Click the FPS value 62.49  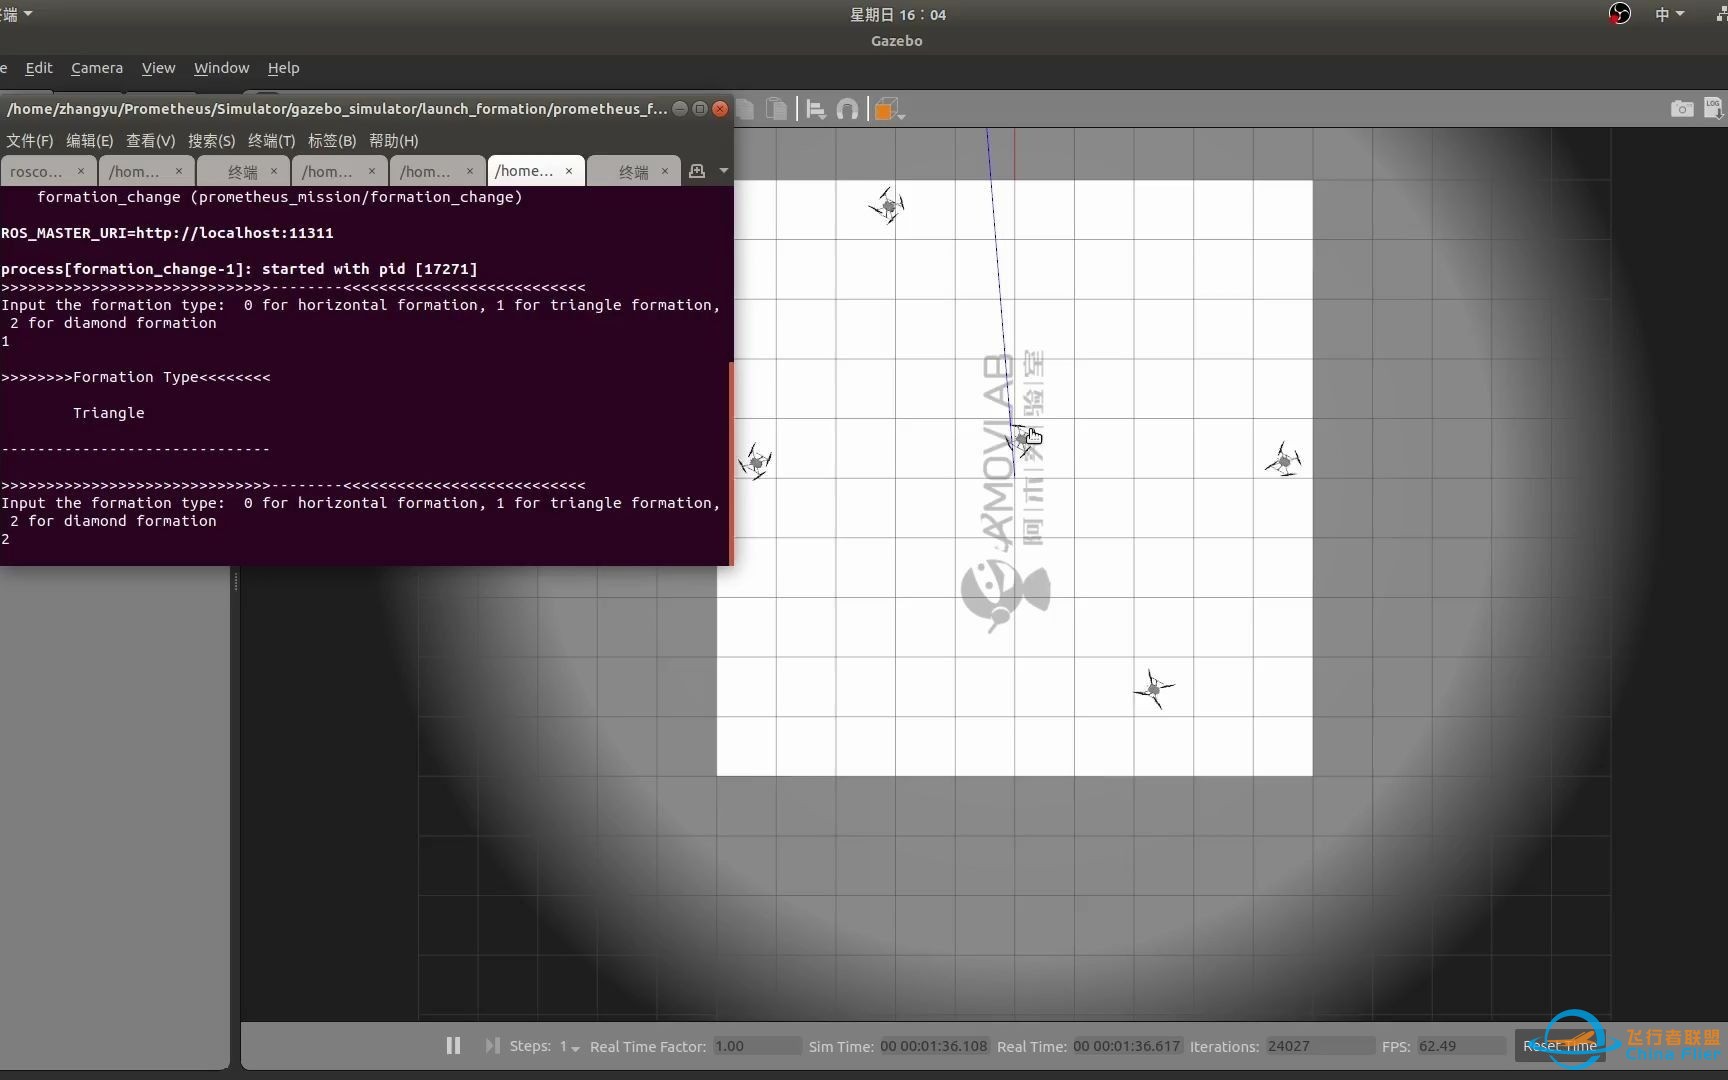pyautogui.click(x=1461, y=1046)
